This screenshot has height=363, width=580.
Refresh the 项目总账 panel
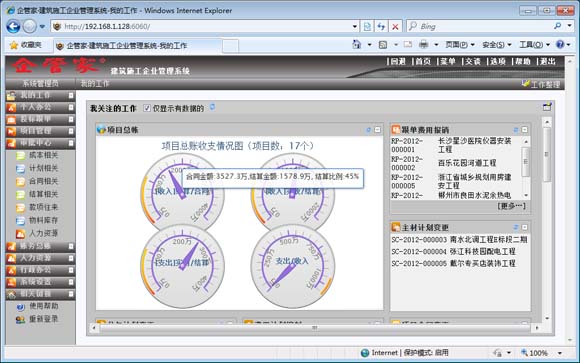pos(368,130)
